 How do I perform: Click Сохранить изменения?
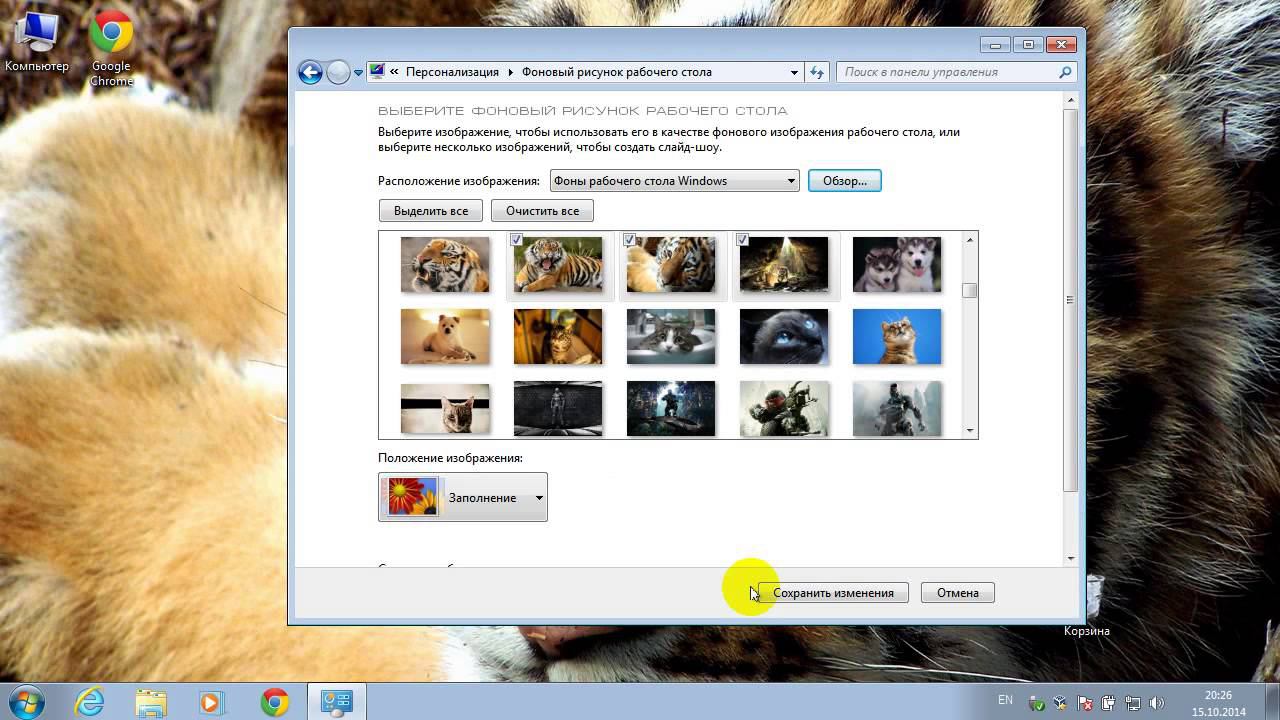click(833, 593)
